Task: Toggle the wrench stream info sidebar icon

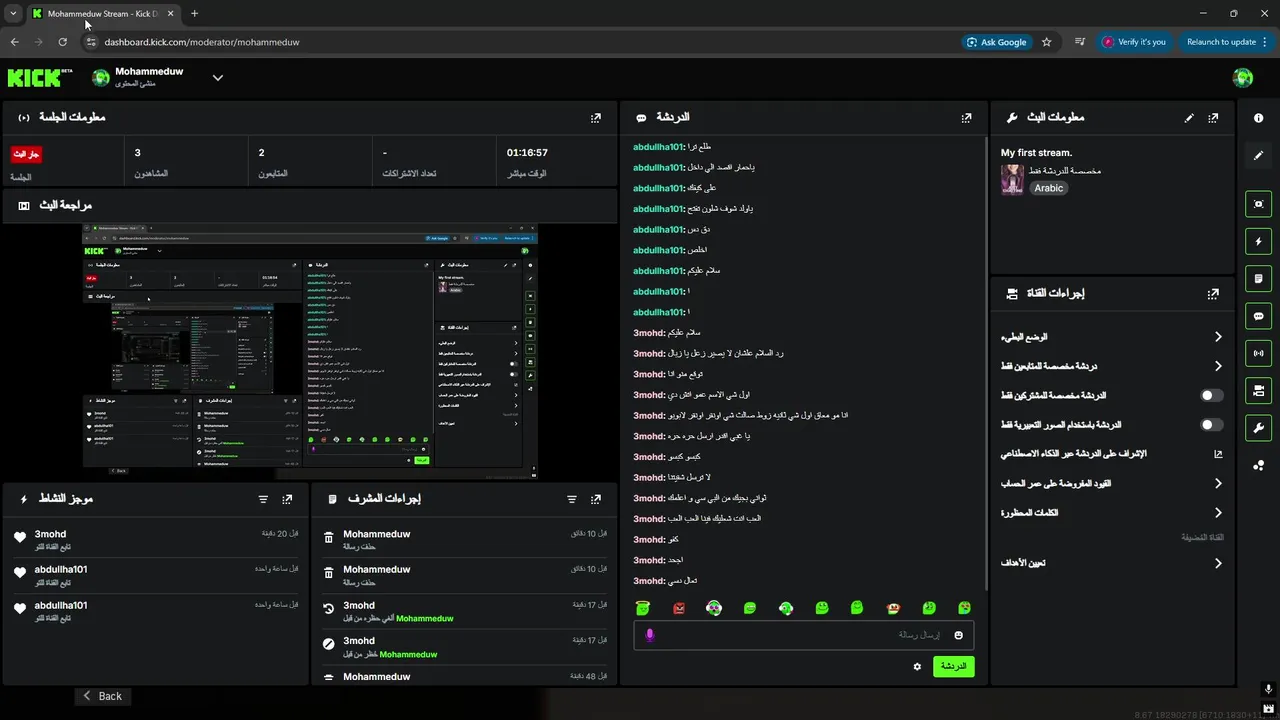Action: [x=1258, y=428]
